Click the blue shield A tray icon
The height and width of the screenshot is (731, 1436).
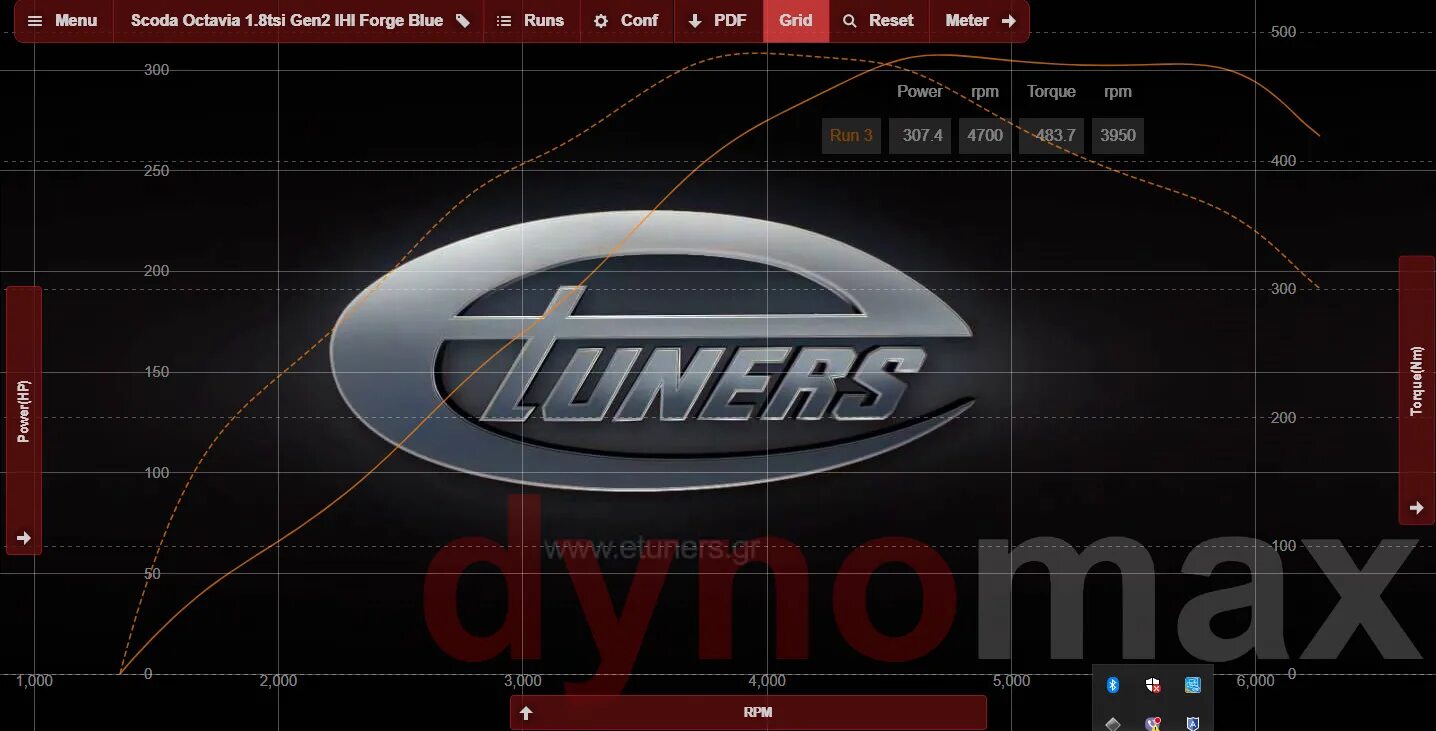tap(1192, 723)
